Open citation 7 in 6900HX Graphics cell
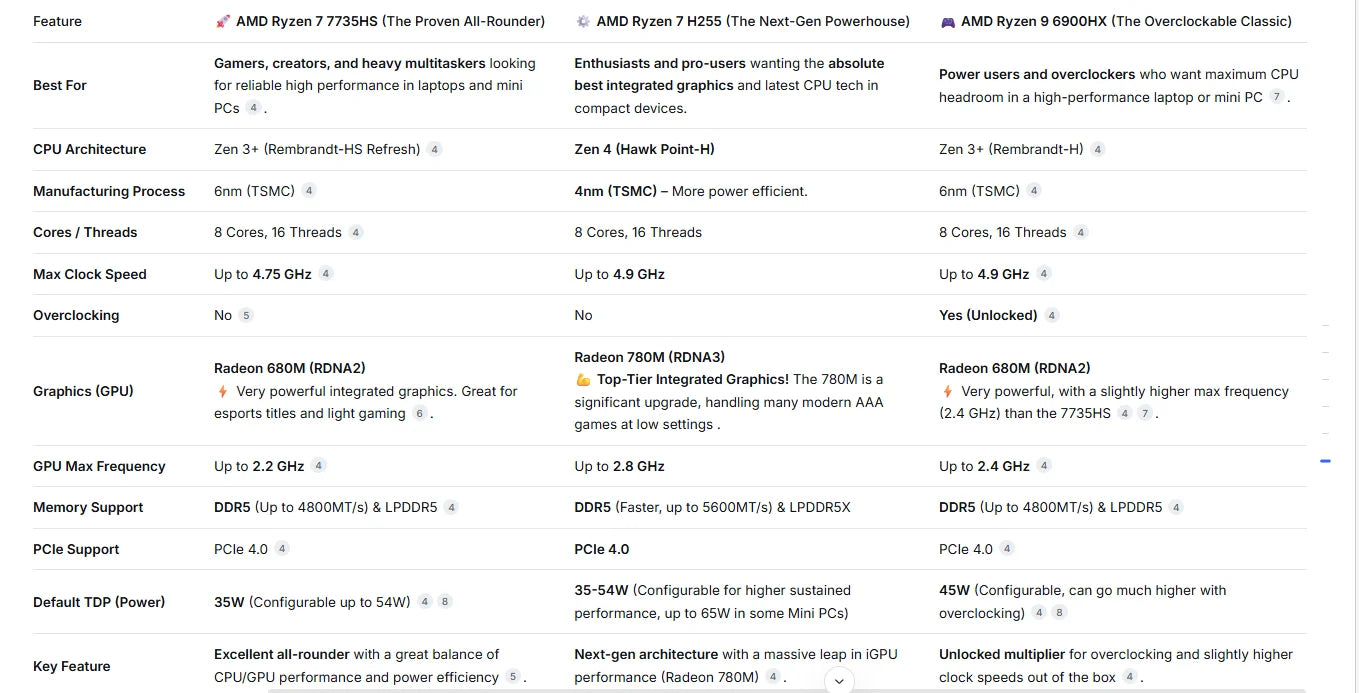Image resolution: width=1359 pixels, height=693 pixels. coord(1146,413)
